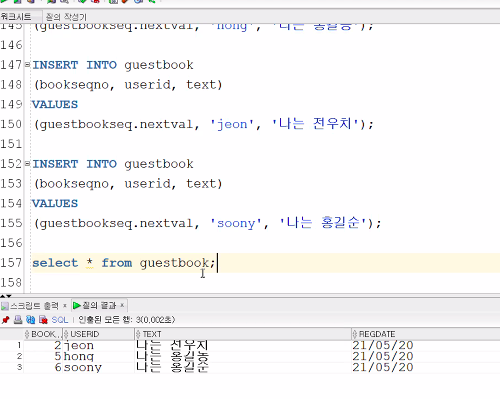Click 'guestbookseq.nextval' on line 155

(116, 224)
